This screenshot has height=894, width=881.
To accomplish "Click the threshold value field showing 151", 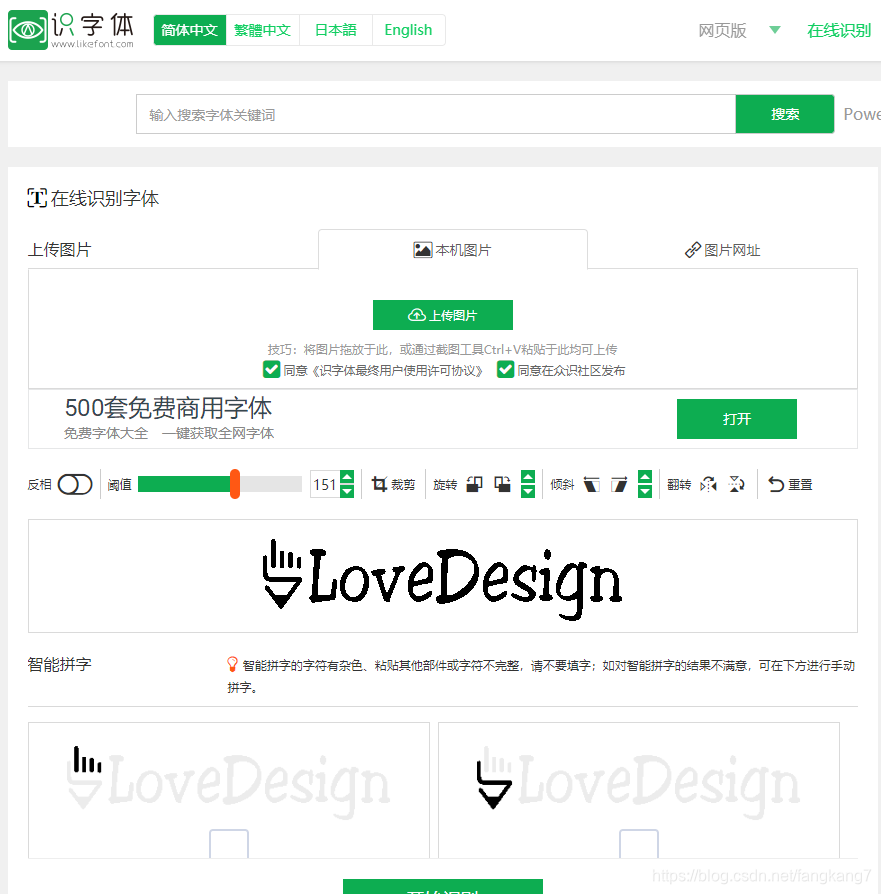I will coord(325,485).
